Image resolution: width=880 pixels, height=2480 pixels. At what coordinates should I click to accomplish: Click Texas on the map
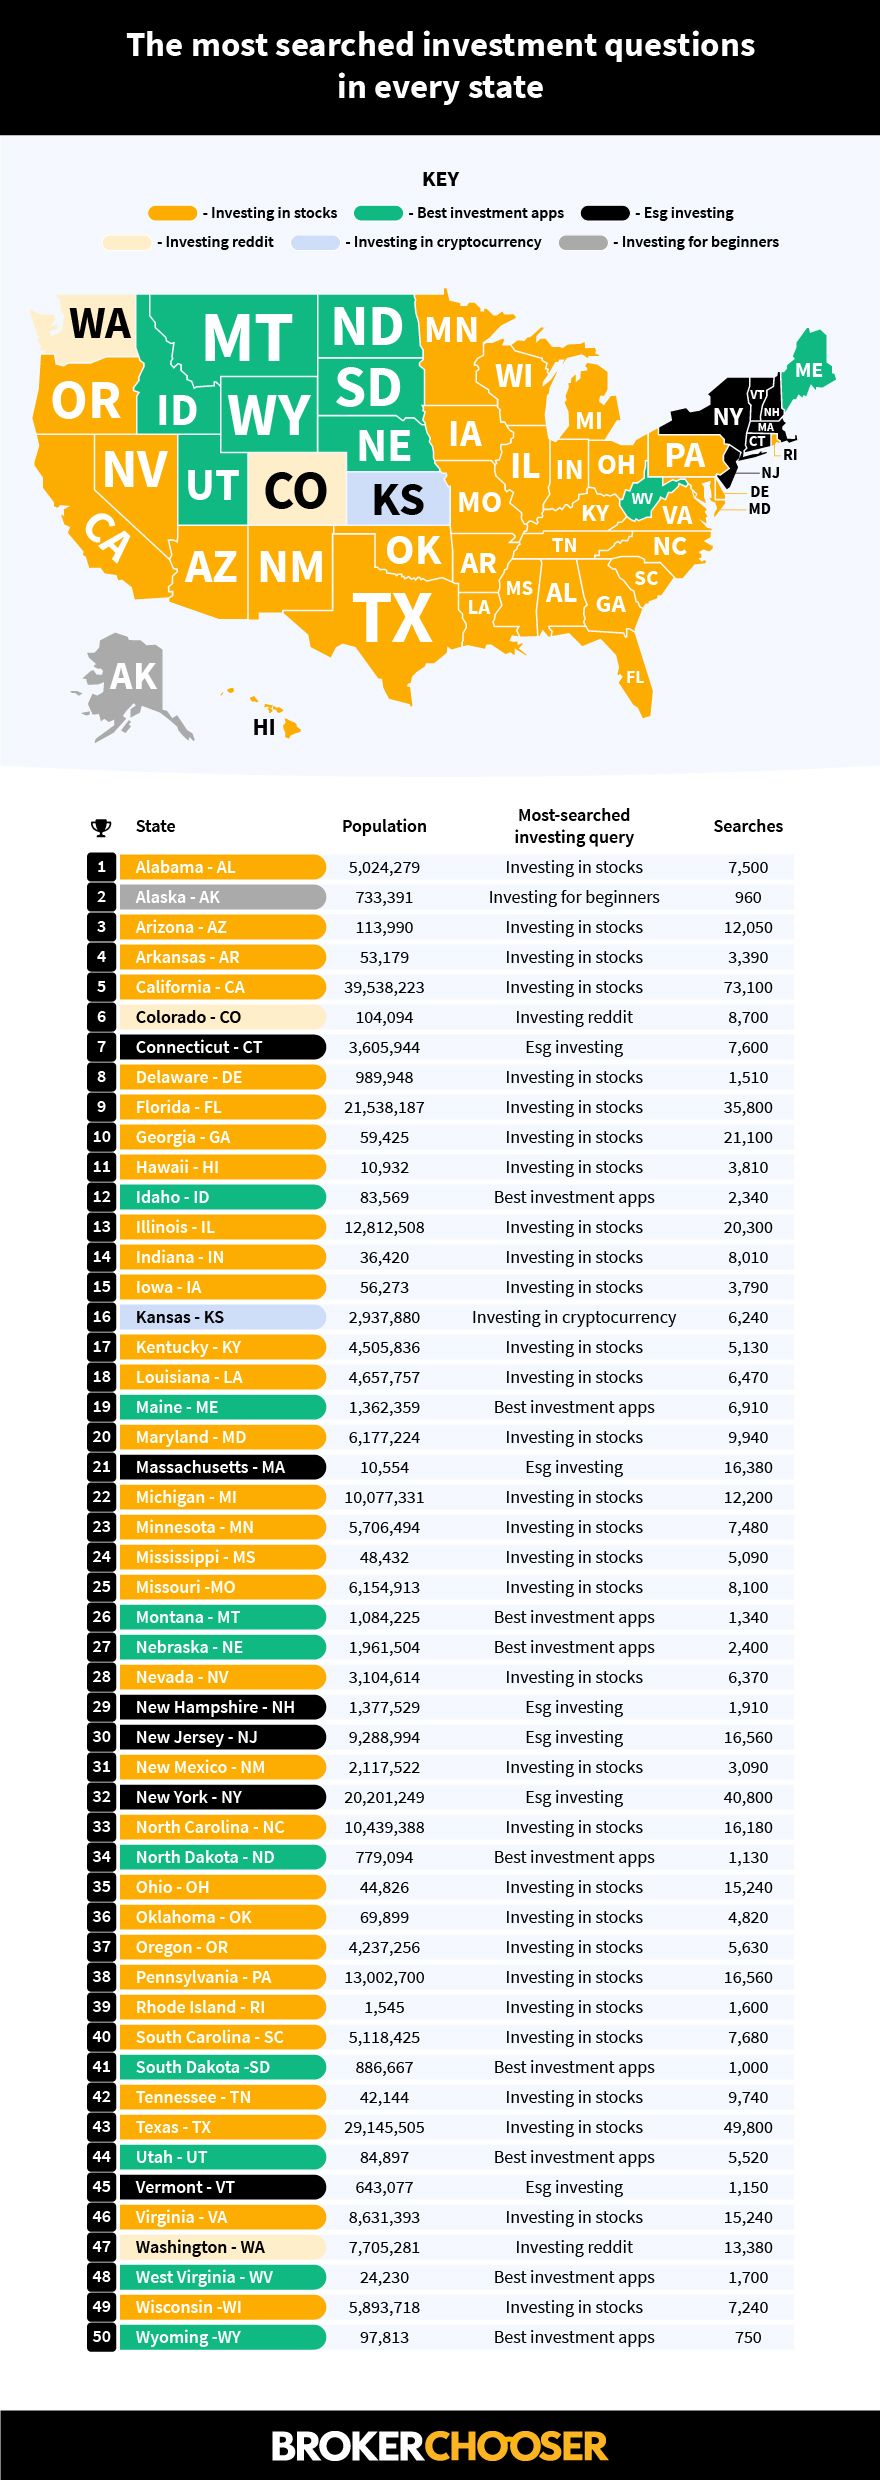click(392, 618)
